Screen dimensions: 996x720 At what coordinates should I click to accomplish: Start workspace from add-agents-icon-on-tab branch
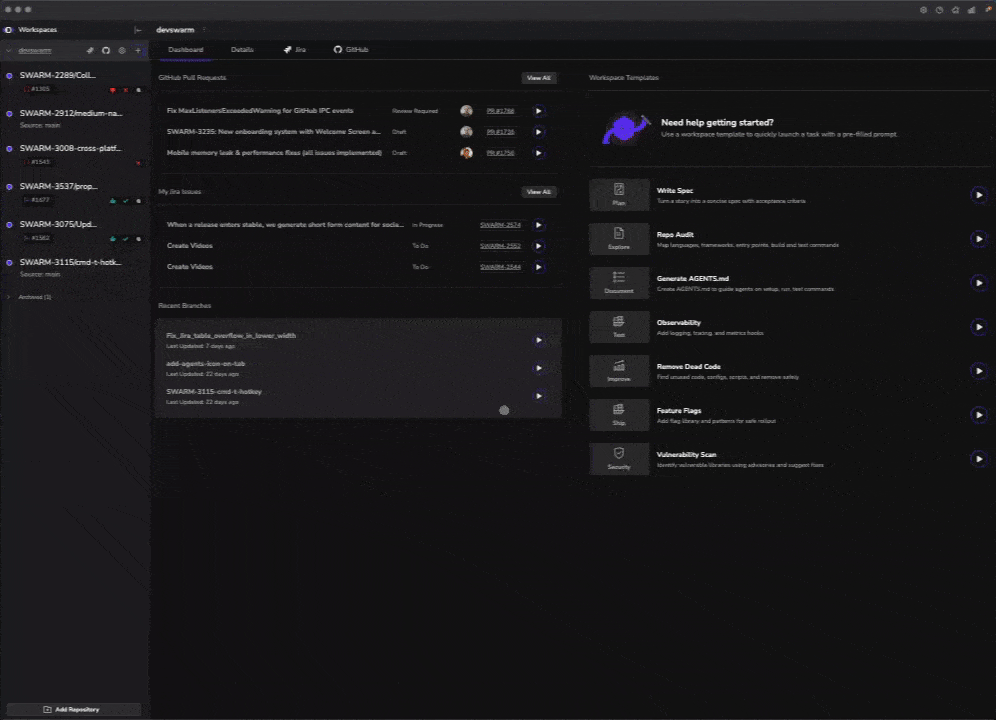[539, 368]
